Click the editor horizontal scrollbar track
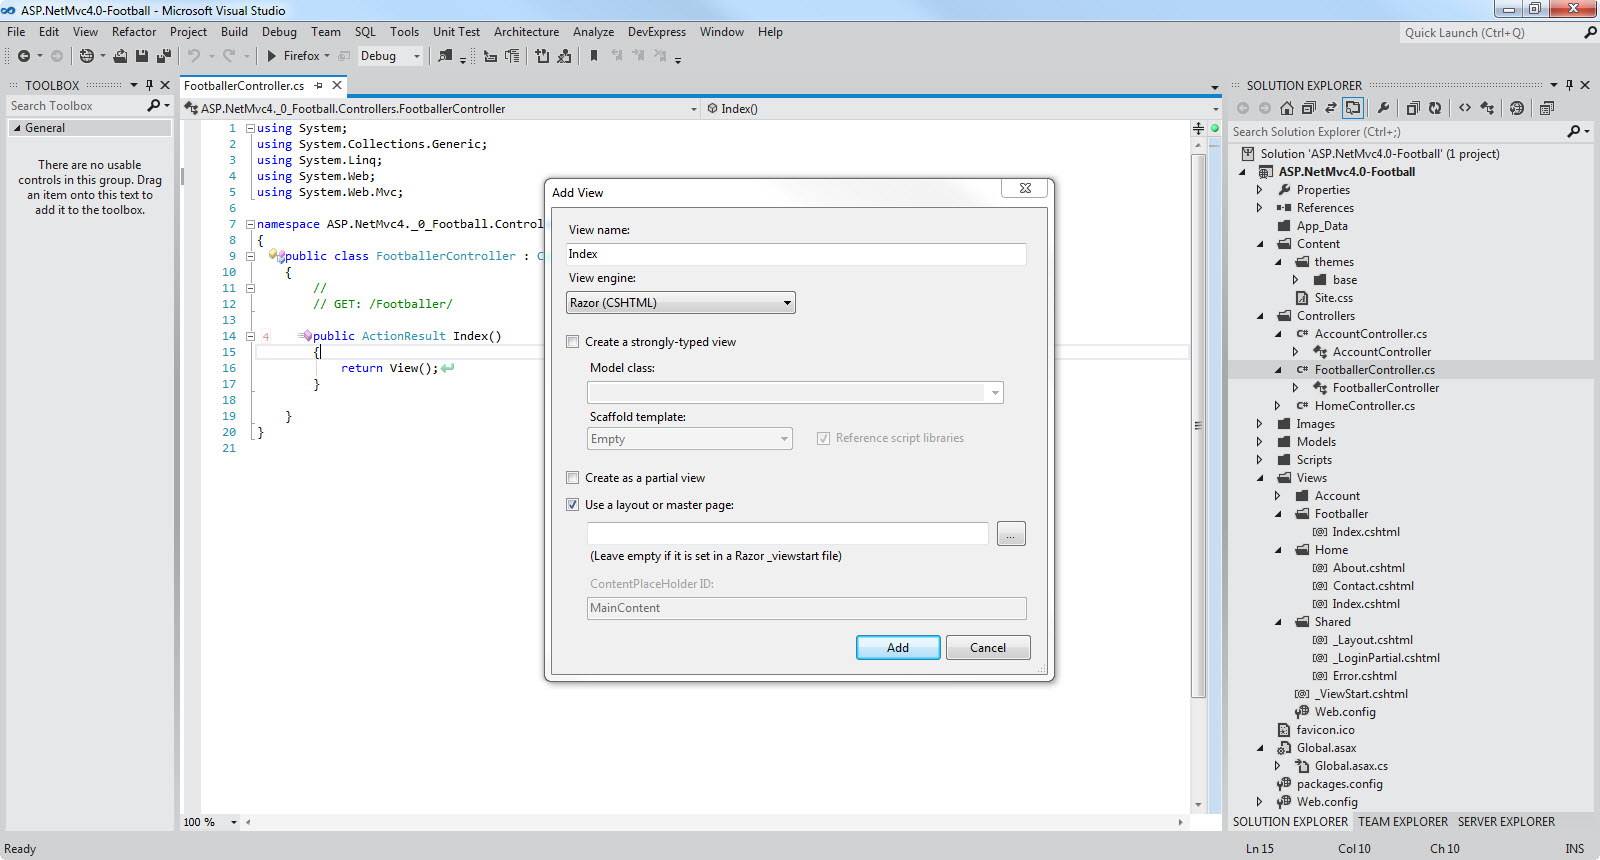1600x860 pixels. click(x=714, y=822)
